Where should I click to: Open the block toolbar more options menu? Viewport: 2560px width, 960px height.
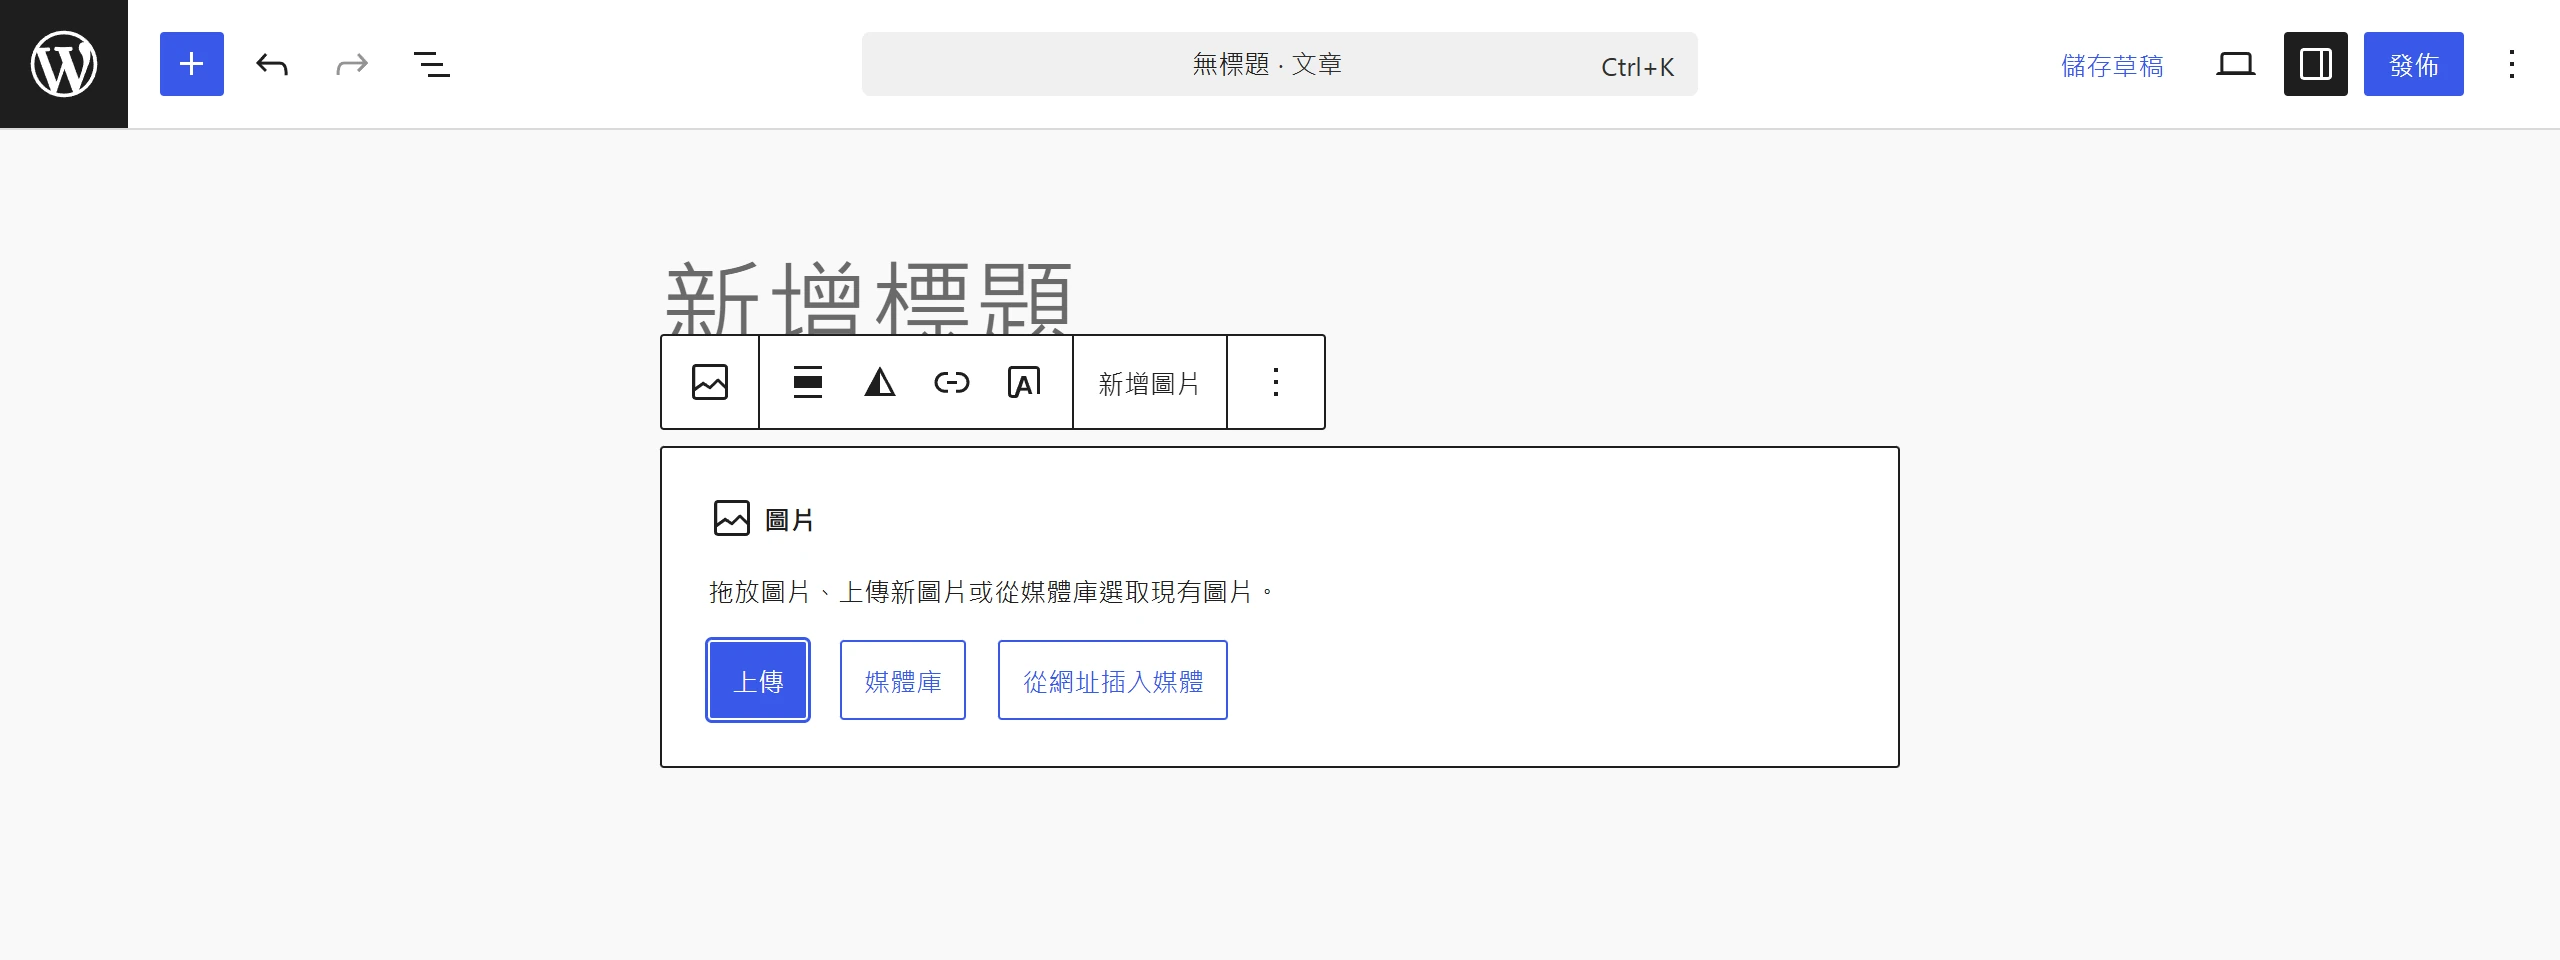tap(1276, 382)
